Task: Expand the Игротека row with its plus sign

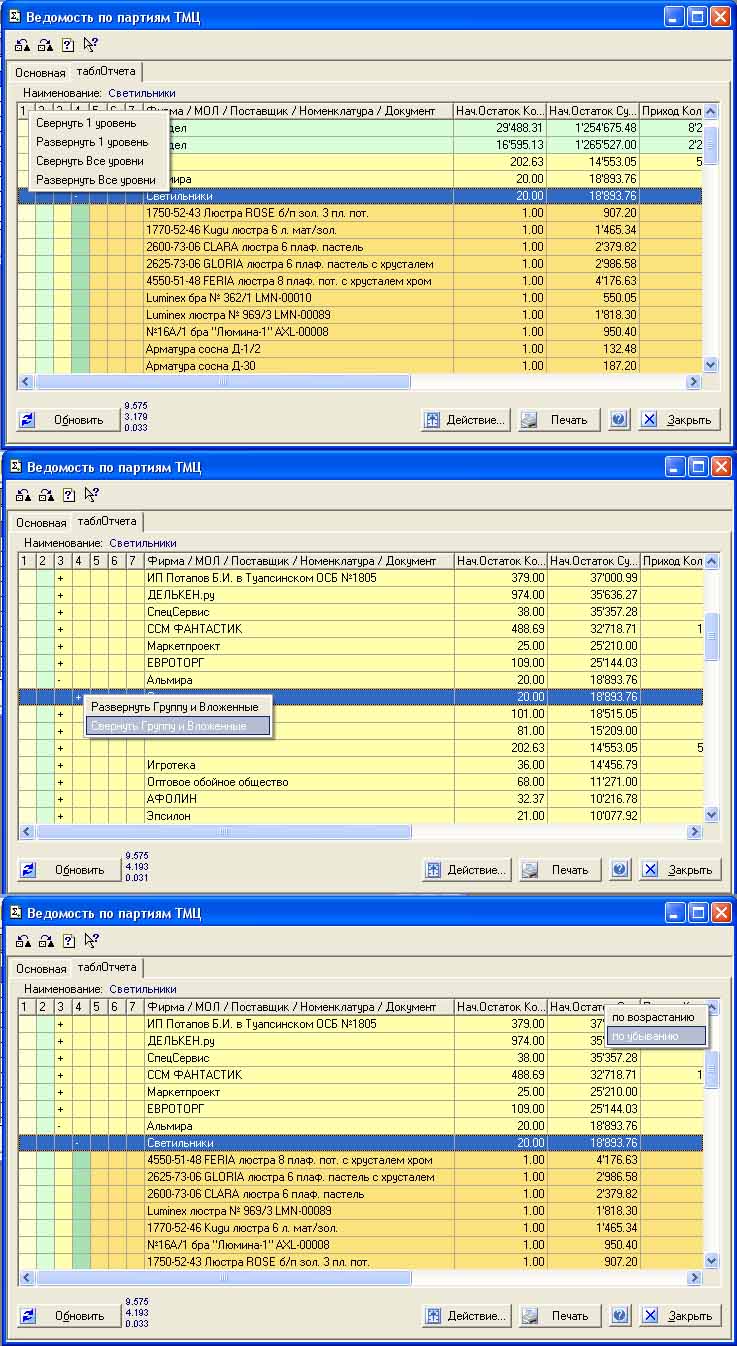Action: 60,765
